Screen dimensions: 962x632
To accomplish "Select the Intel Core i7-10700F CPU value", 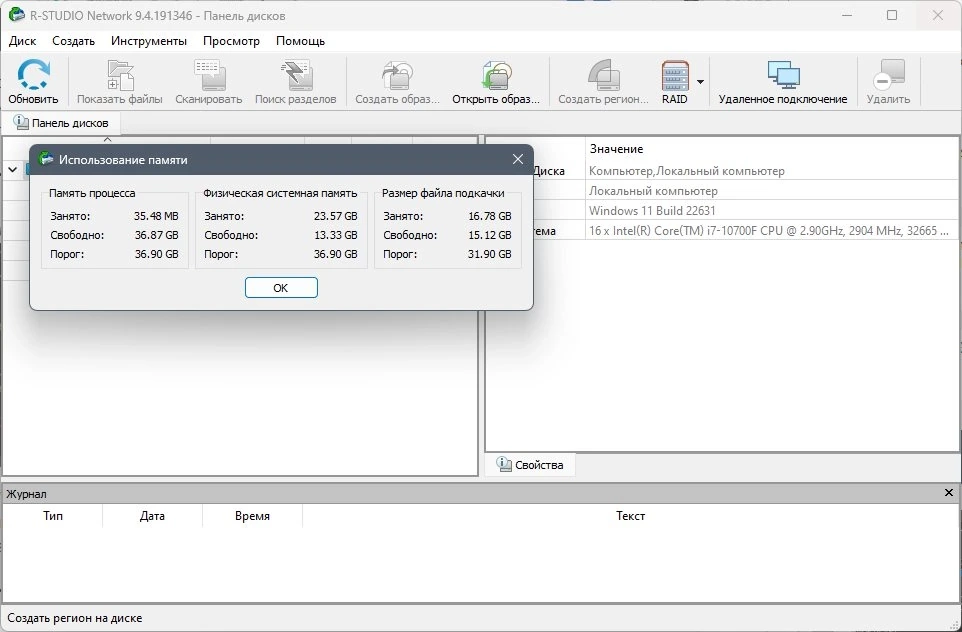I will [x=769, y=231].
